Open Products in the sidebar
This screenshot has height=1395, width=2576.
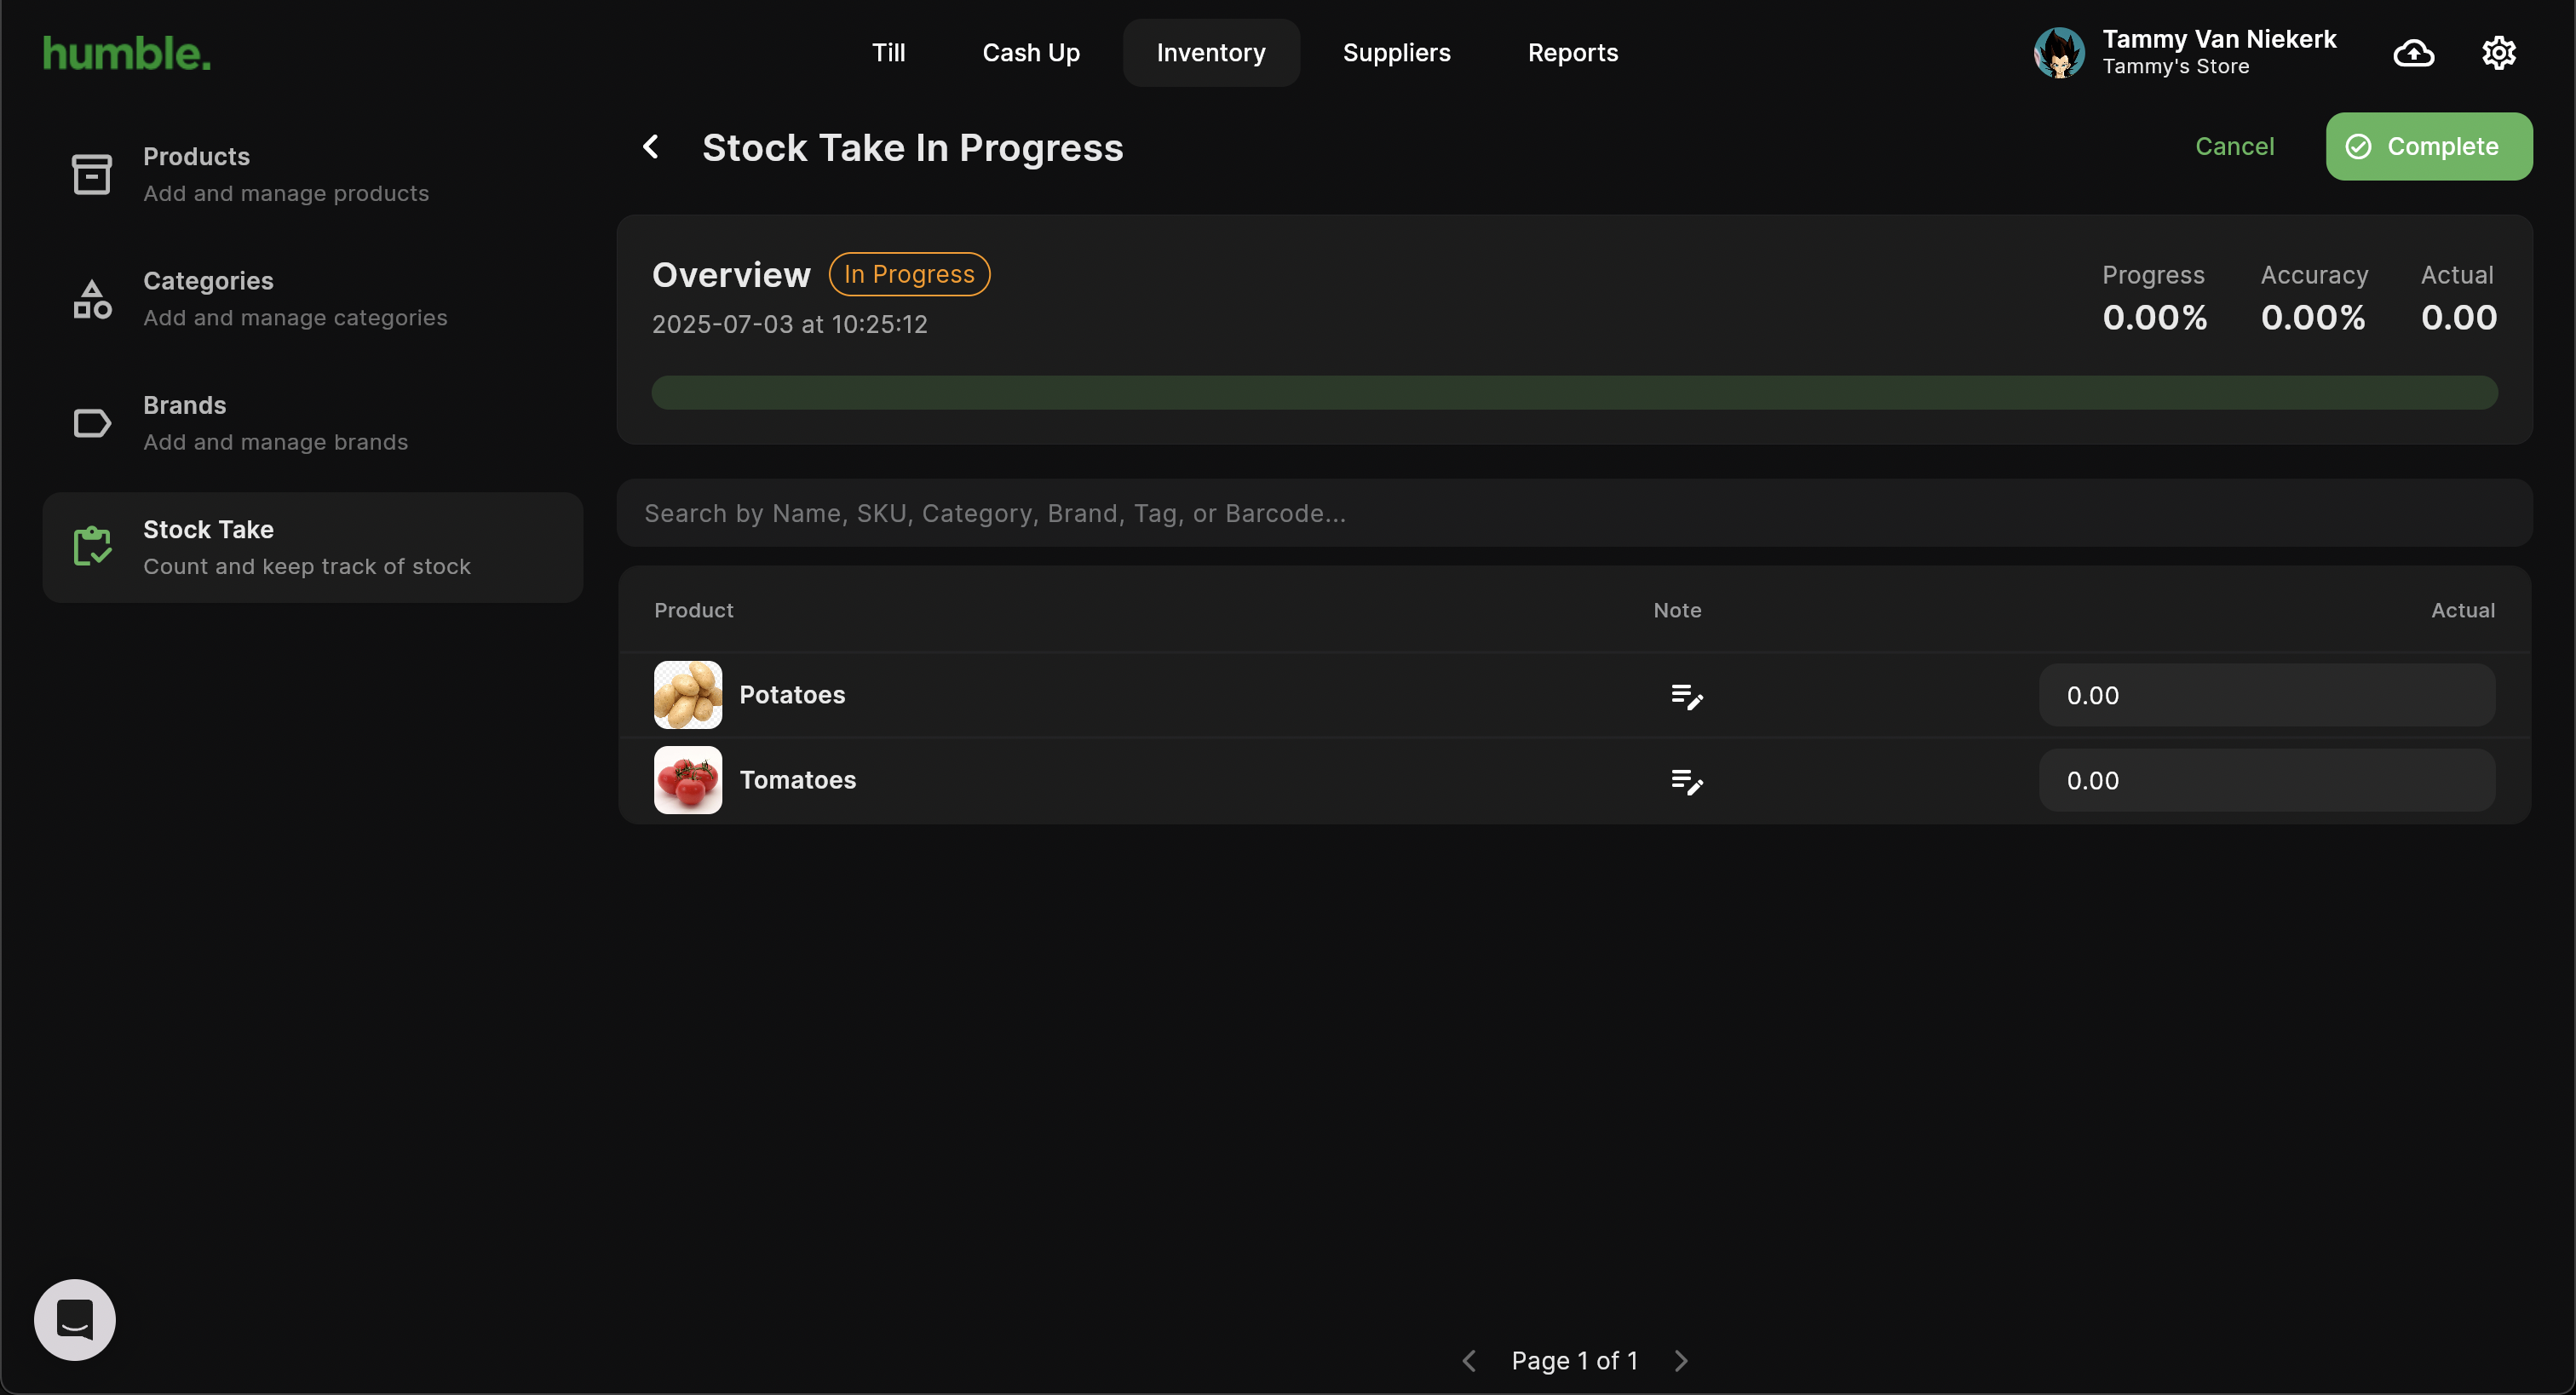point(313,175)
